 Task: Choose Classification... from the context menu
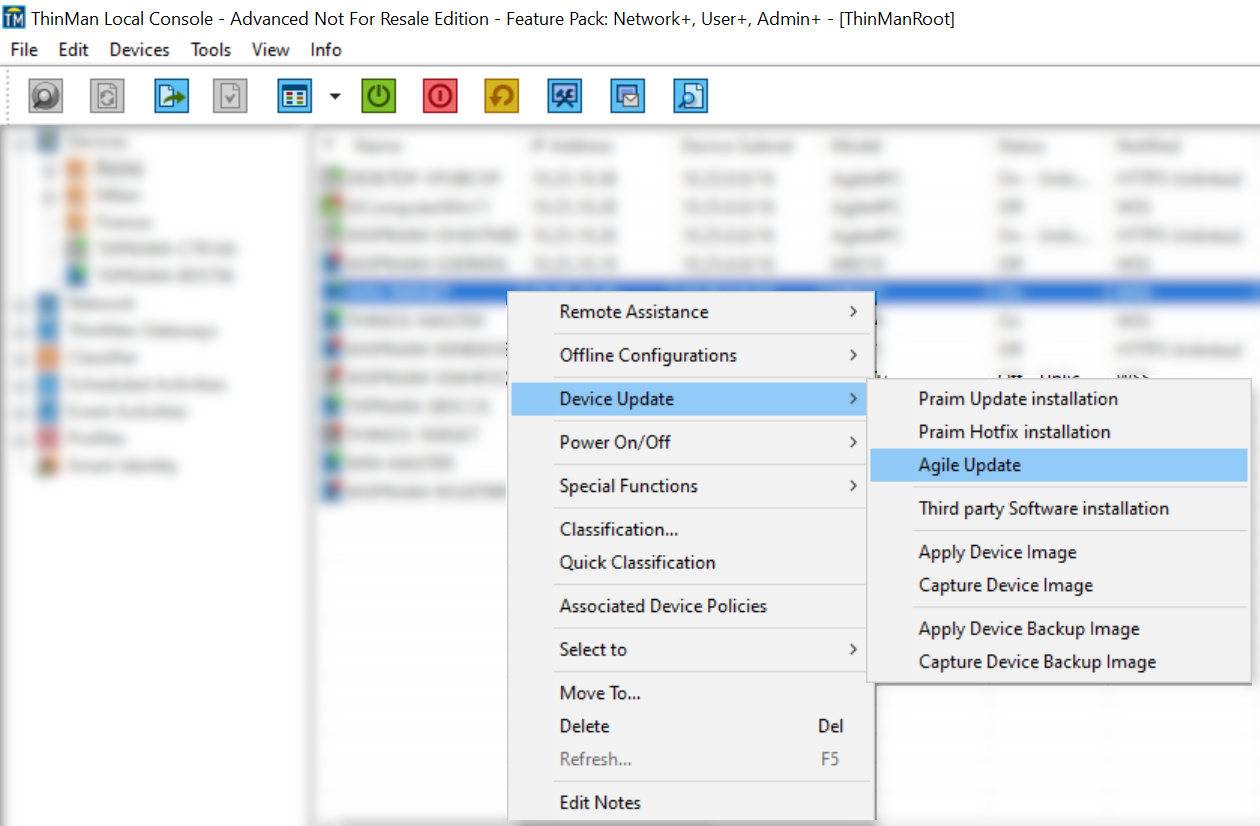[x=691, y=529]
